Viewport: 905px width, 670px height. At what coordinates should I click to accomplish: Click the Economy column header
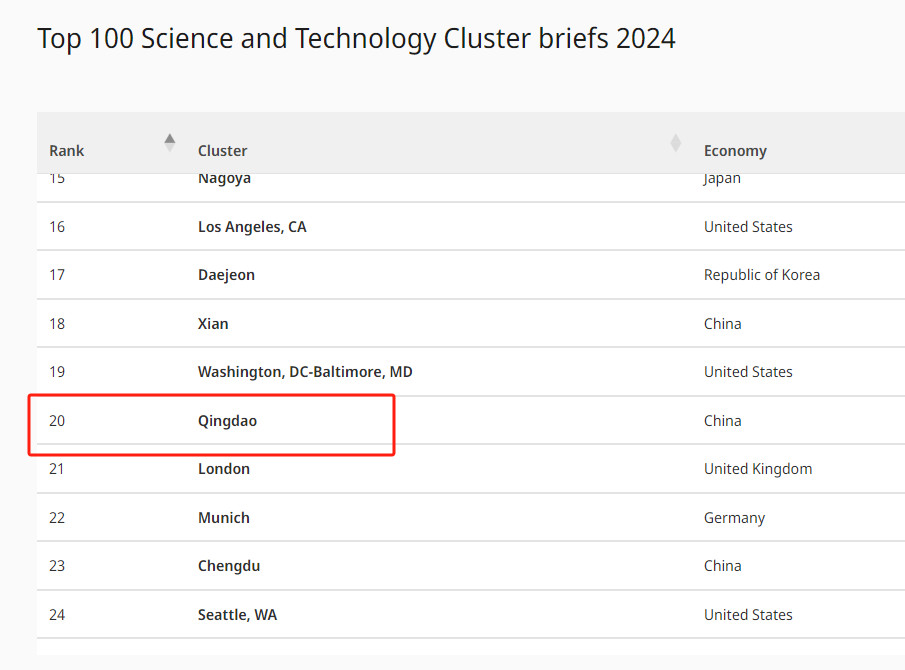(735, 151)
